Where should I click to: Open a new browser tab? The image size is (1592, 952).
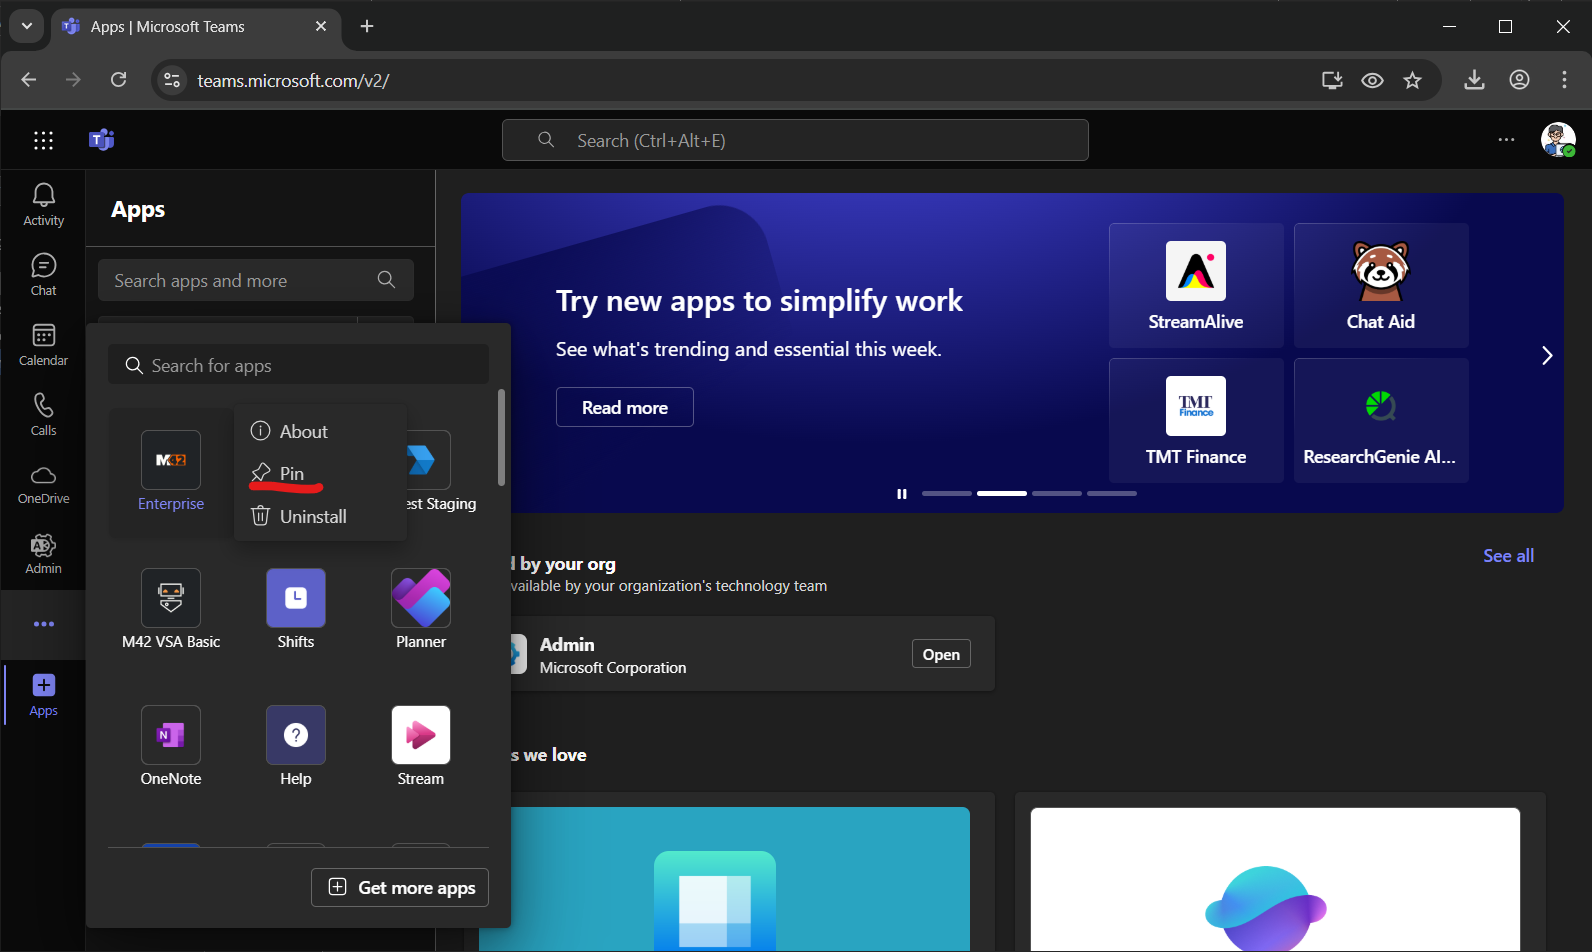[x=367, y=26]
